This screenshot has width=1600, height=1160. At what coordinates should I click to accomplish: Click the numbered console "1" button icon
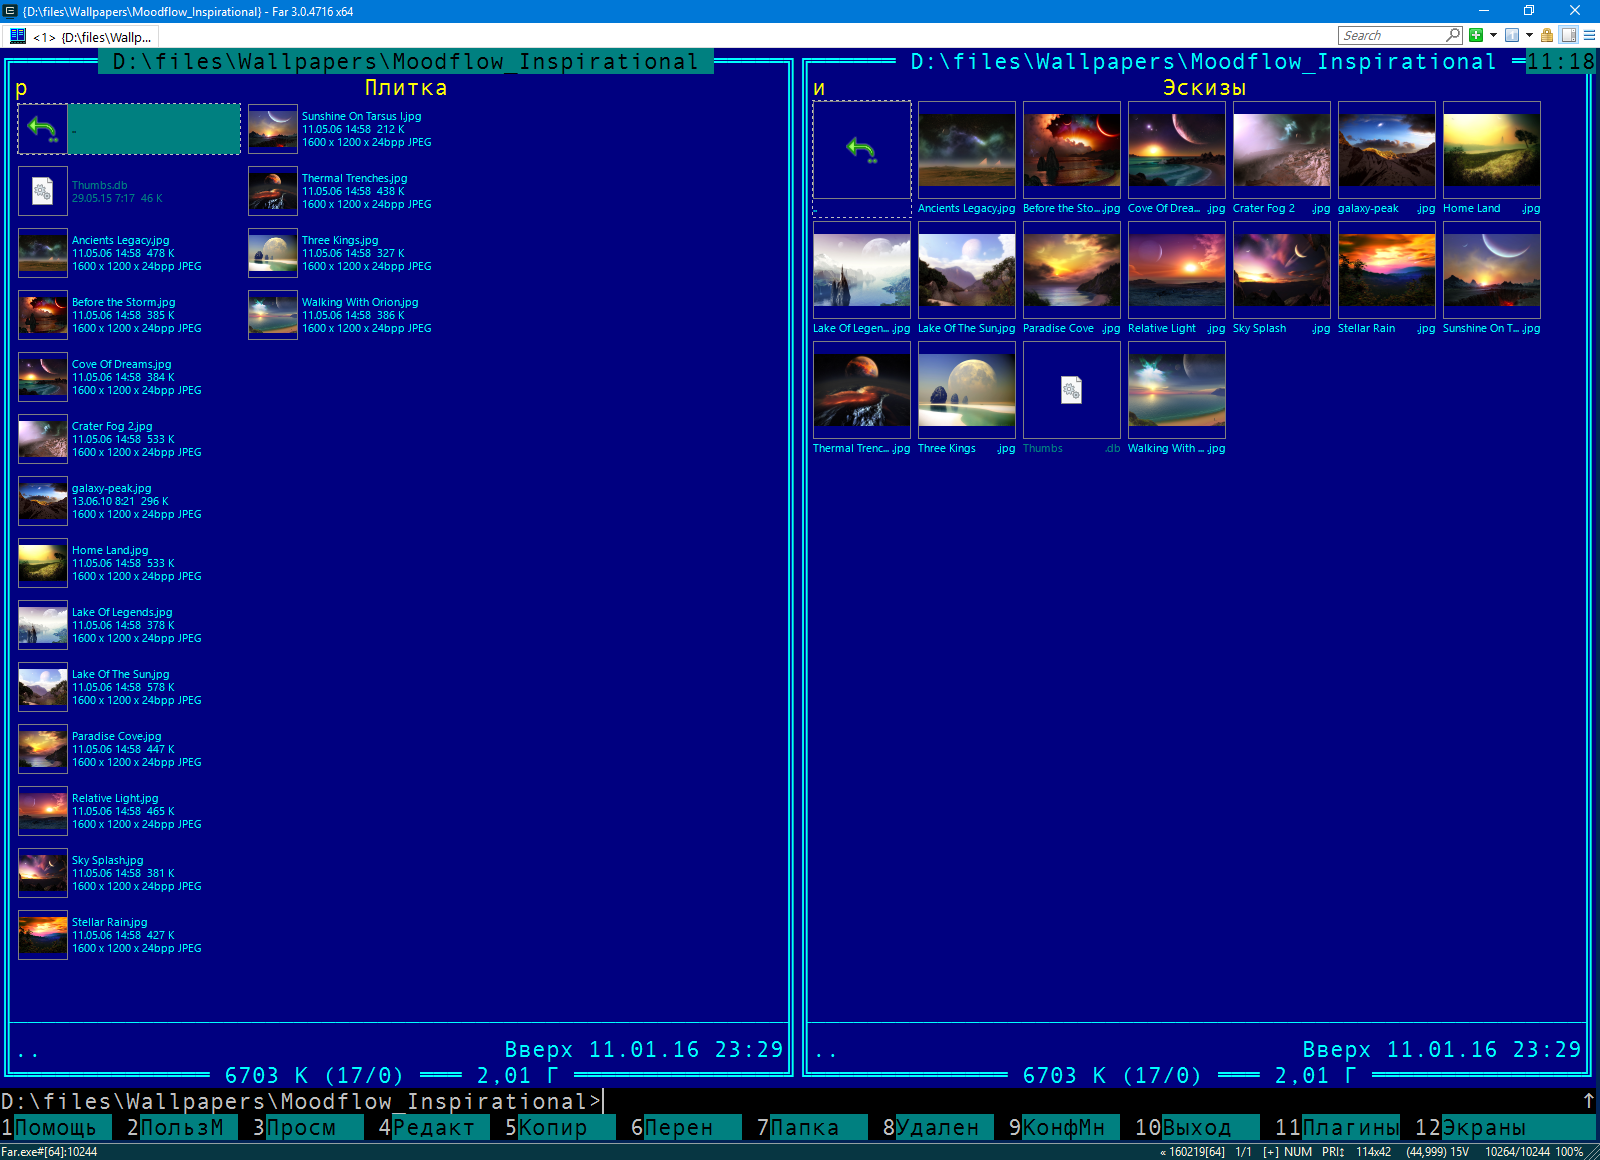(1514, 35)
